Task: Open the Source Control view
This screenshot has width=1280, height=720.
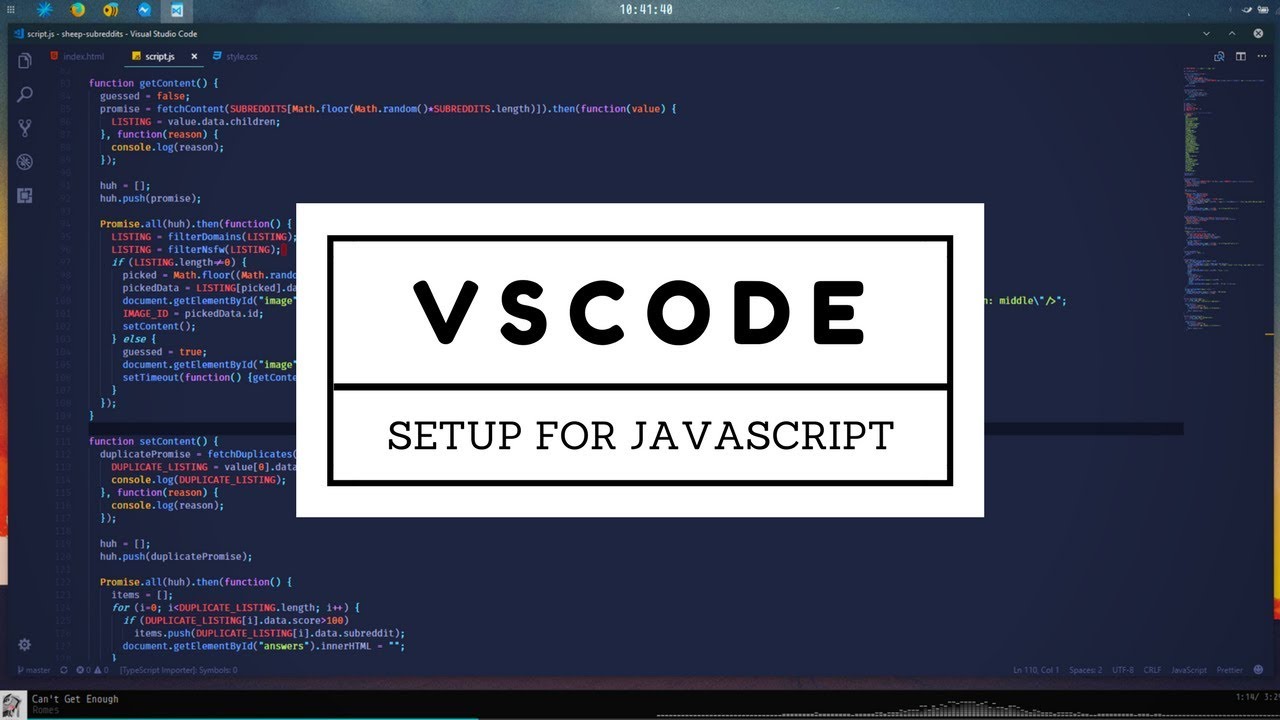Action: 25,128
